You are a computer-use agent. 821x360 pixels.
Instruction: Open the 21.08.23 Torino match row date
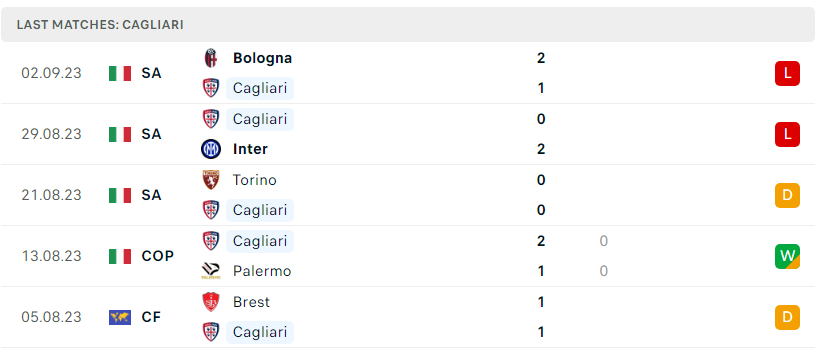pyautogui.click(x=51, y=195)
